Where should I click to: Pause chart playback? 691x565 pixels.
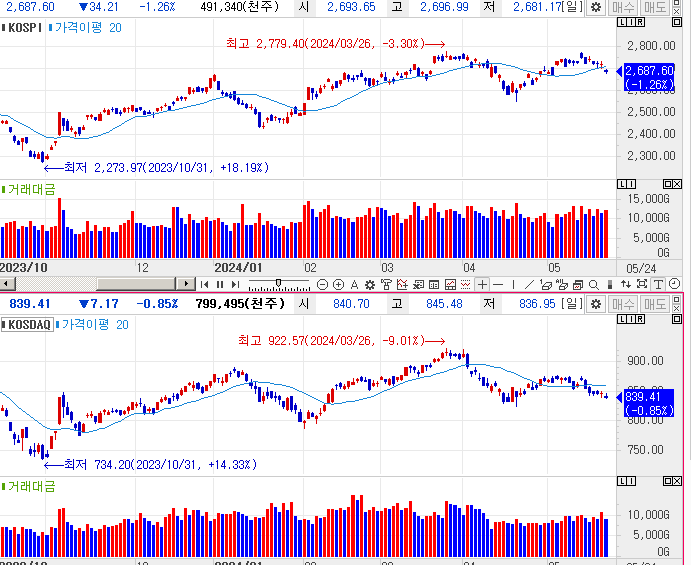[x=220, y=284]
